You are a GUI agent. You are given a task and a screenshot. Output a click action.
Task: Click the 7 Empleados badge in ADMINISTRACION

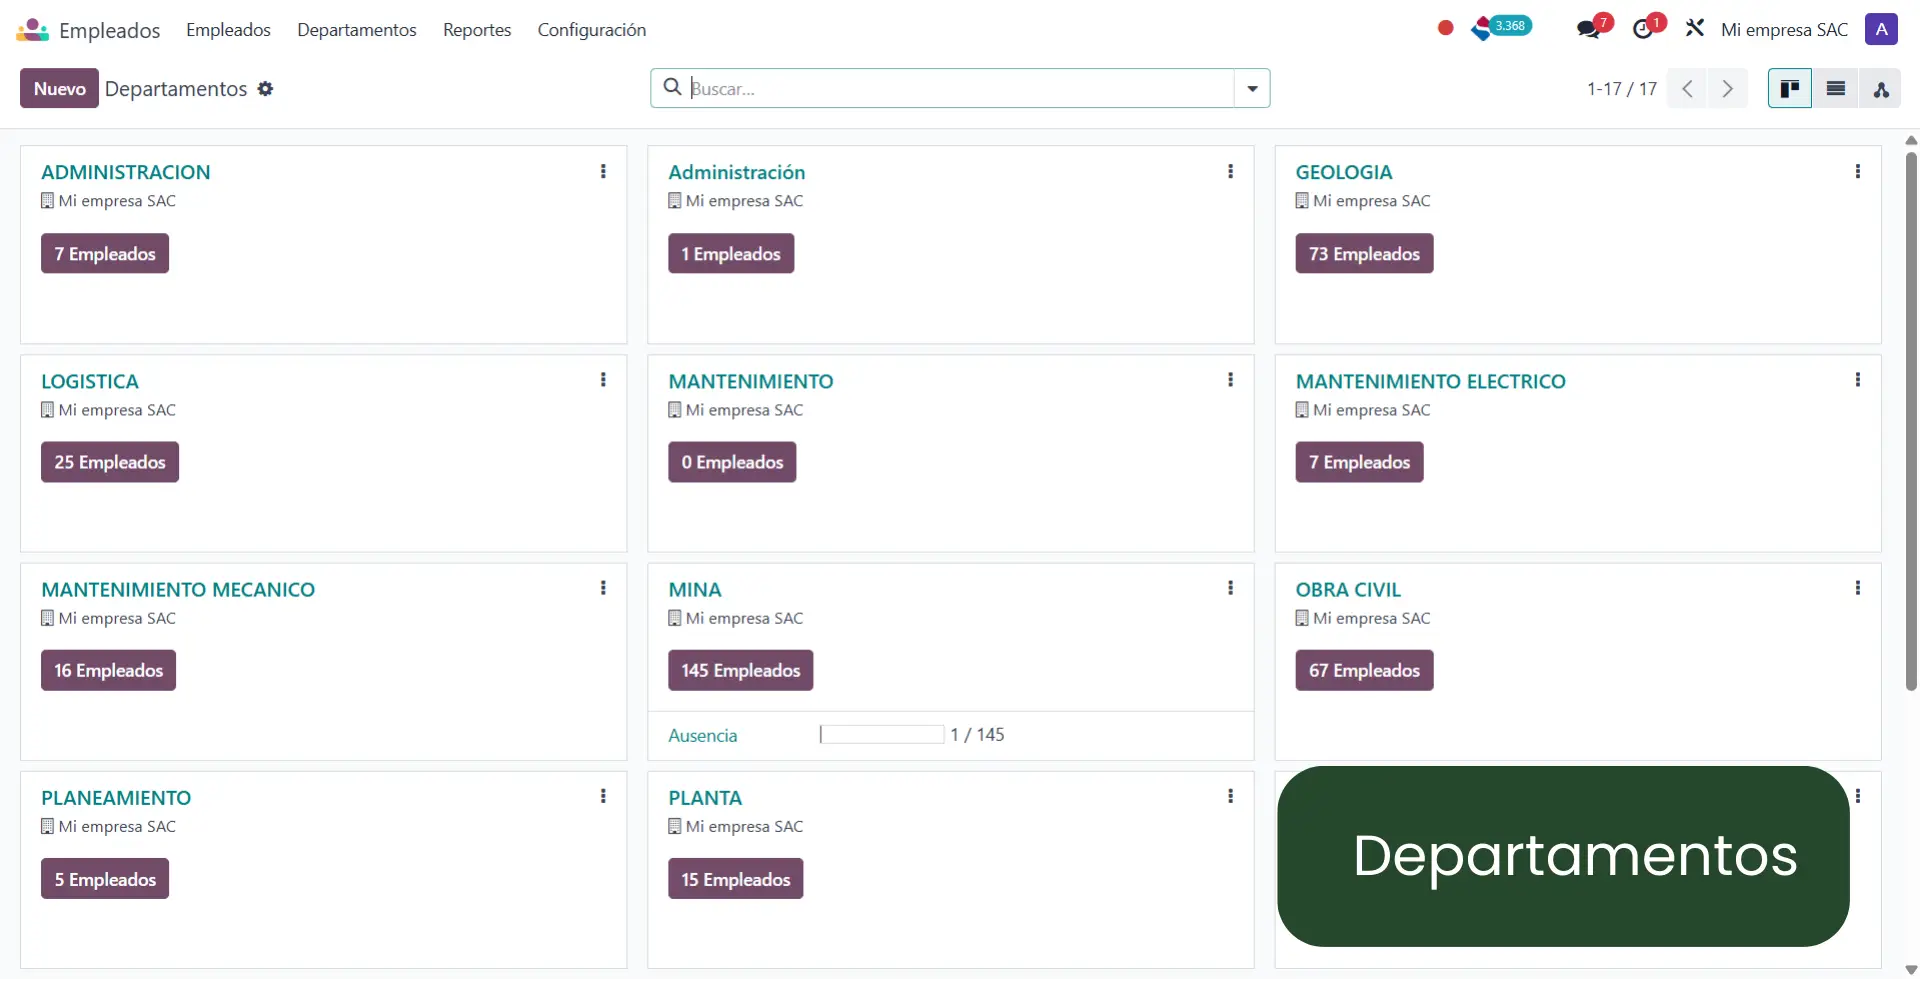[x=105, y=253]
